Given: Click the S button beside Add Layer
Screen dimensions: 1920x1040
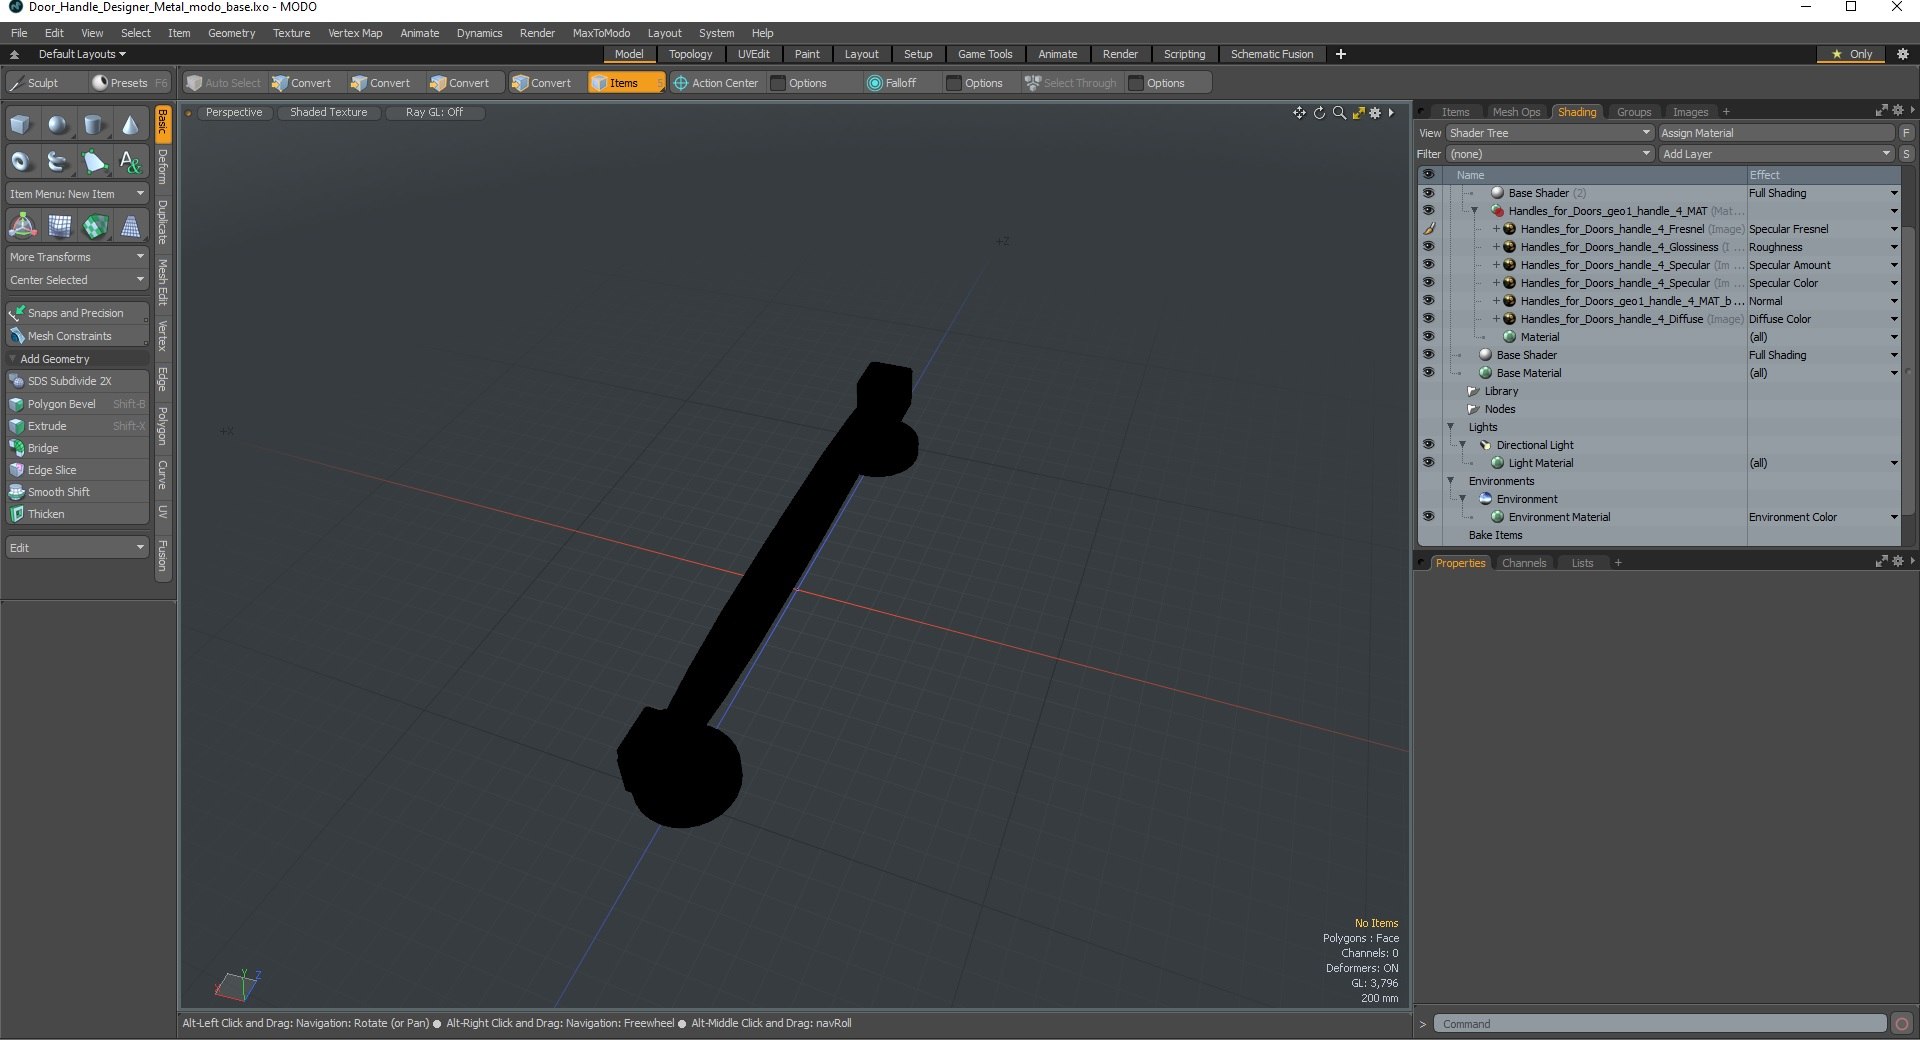Looking at the screenshot, I should (x=1907, y=154).
